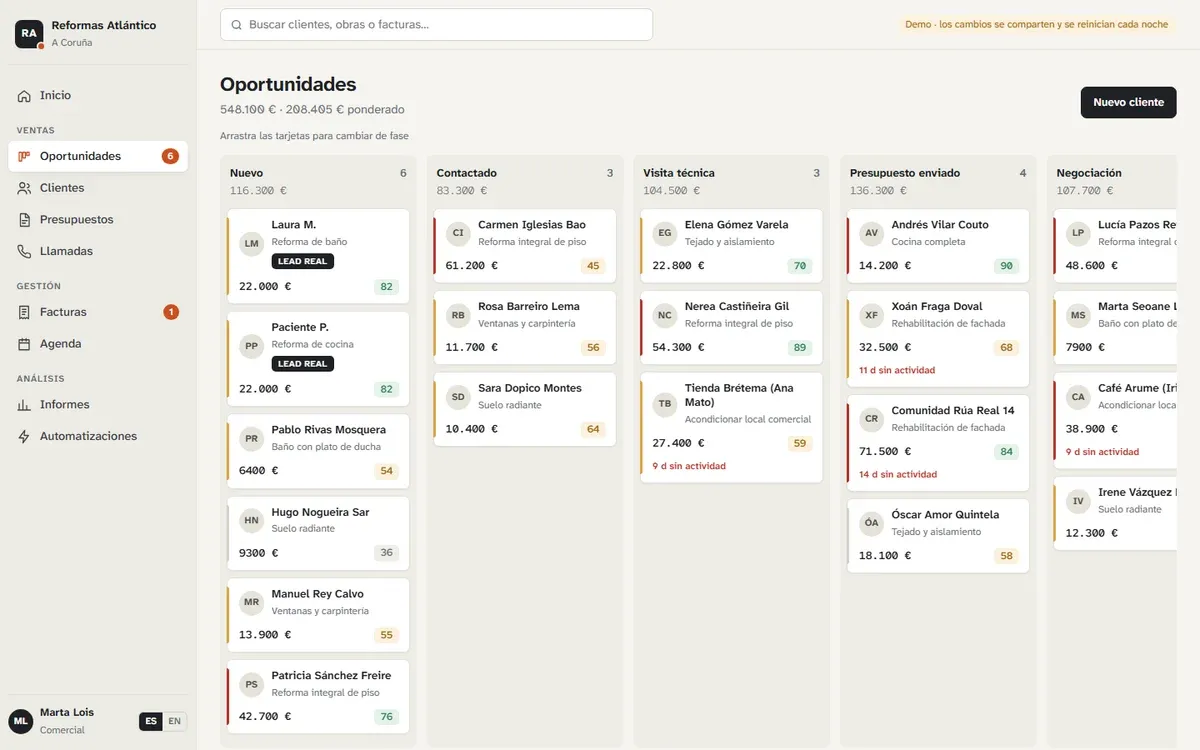This screenshot has width=1200, height=750.
Task: Click the Facturas badge showing 1
Action: [x=171, y=312]
